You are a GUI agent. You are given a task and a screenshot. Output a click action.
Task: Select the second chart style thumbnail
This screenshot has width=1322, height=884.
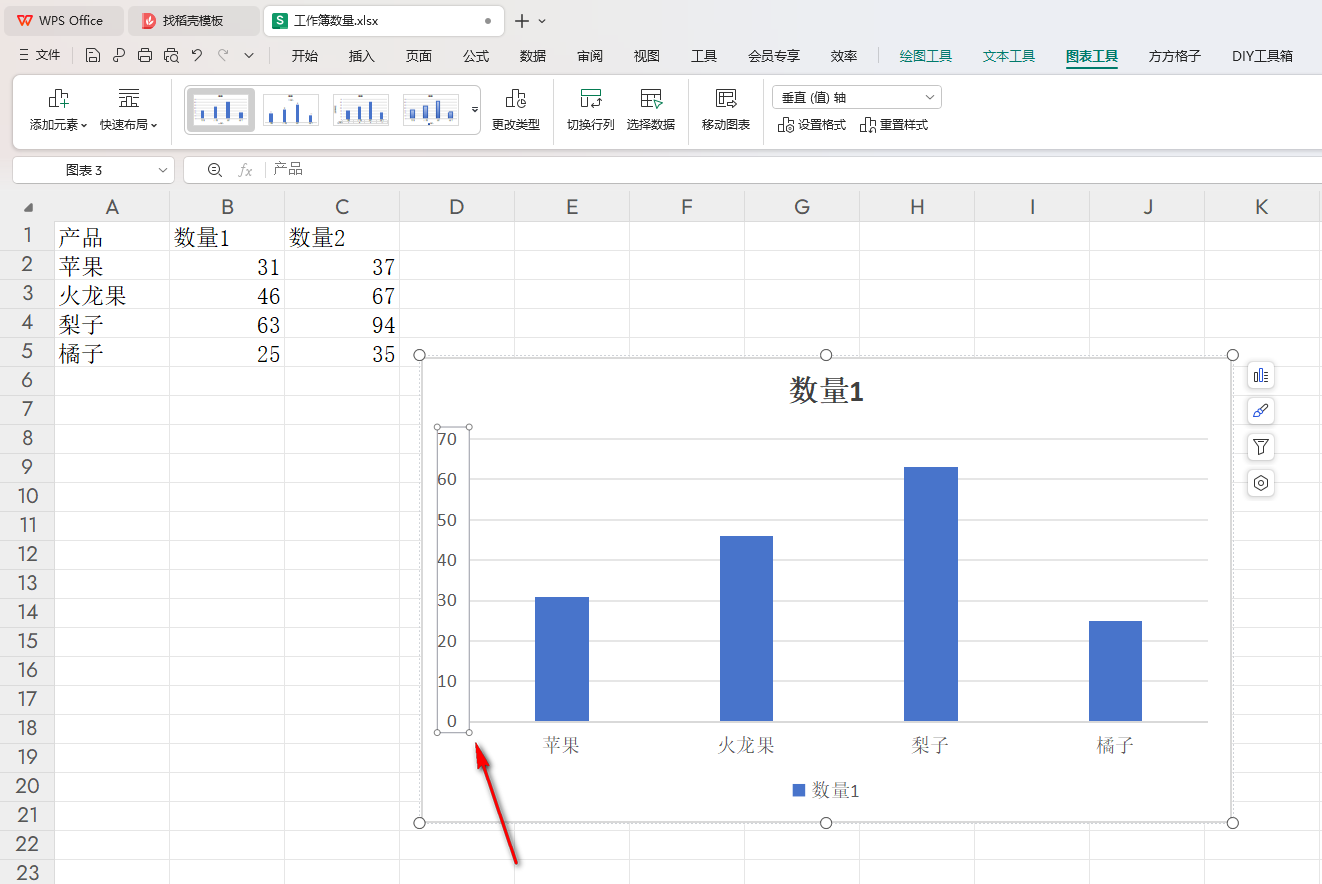[x=291, y=109]
